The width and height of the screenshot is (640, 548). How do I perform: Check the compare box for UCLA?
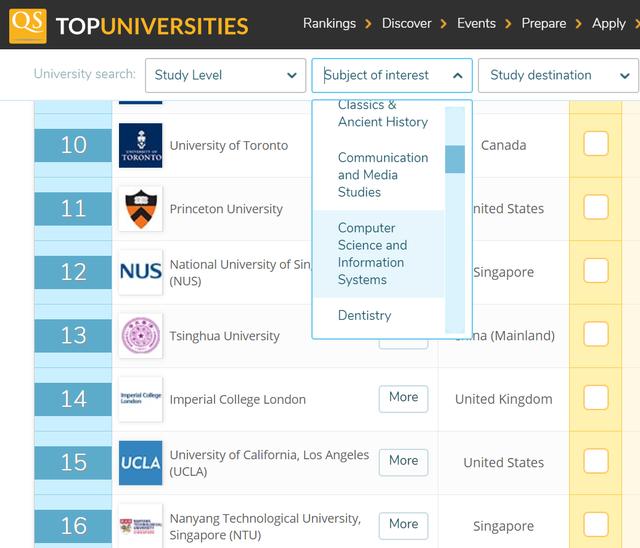point(596,462)
